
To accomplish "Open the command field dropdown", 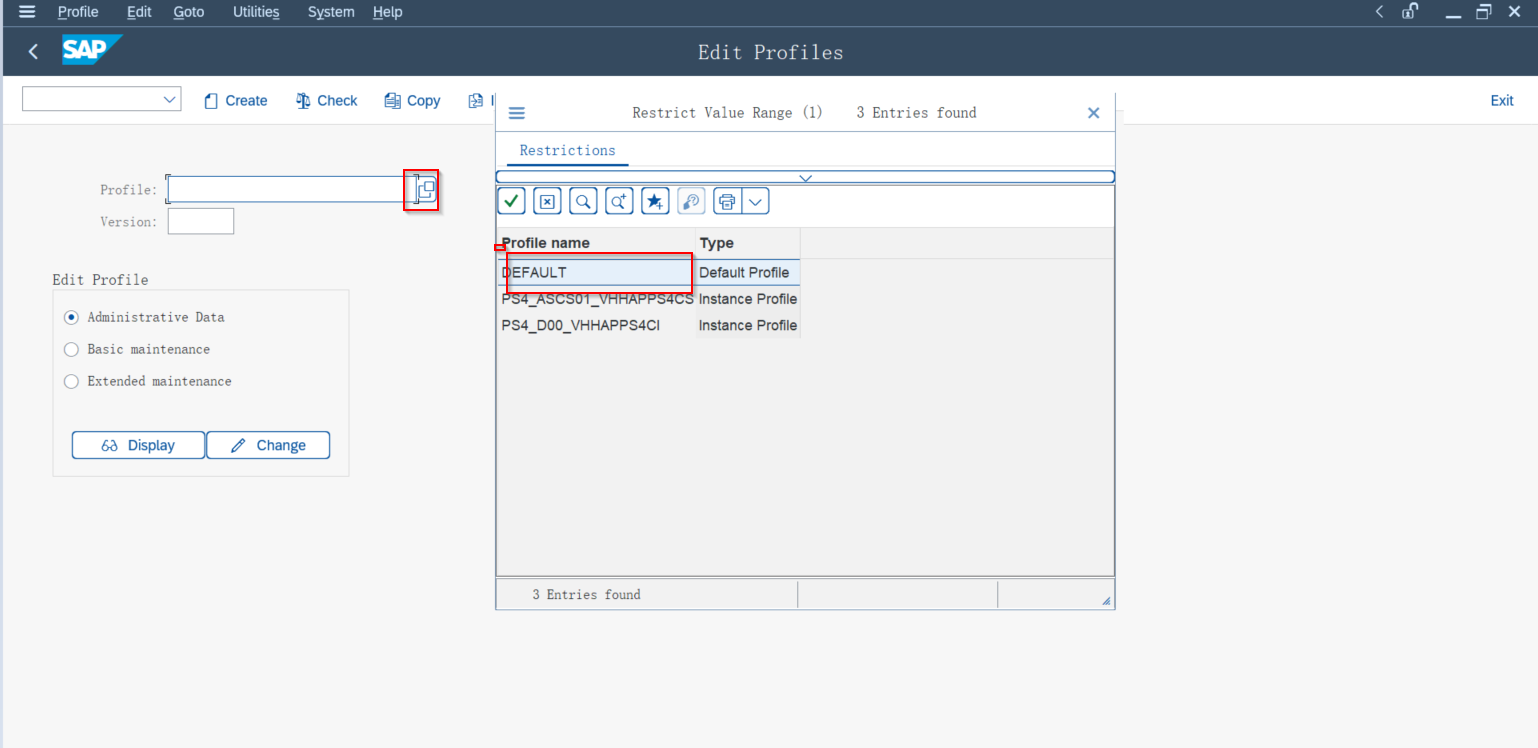I will [x=168, y=99].
